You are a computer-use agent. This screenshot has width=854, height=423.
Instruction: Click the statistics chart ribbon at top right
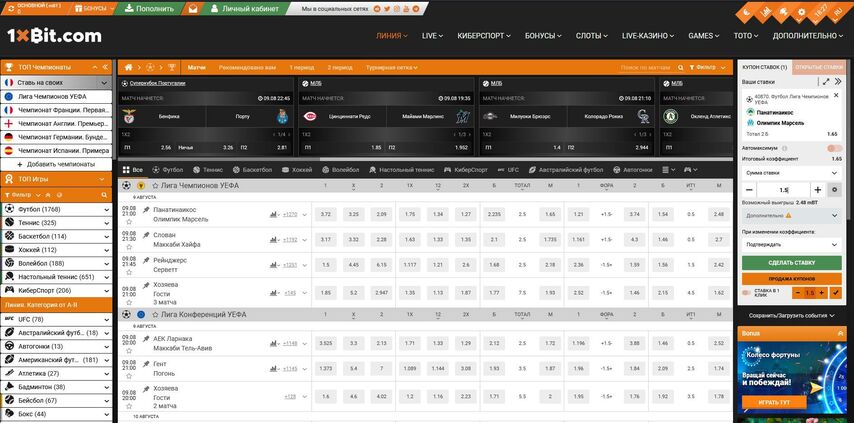pos(766,11)
